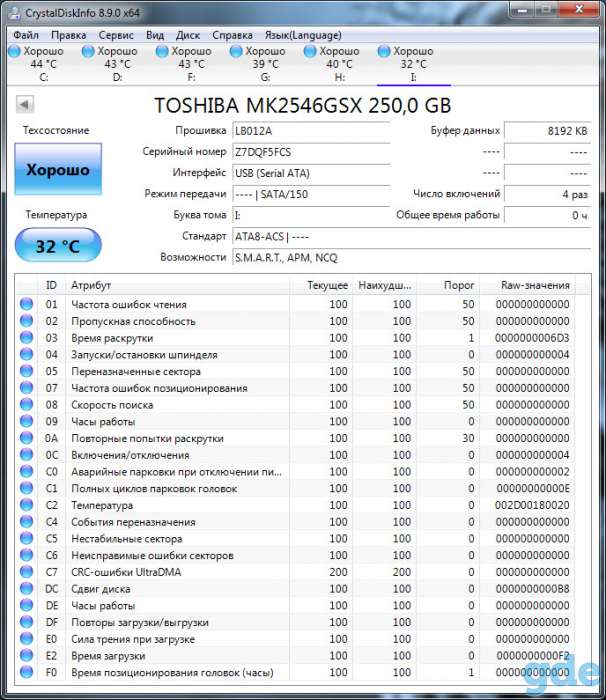Click status icon for Время загрузки

click(27, 655)
